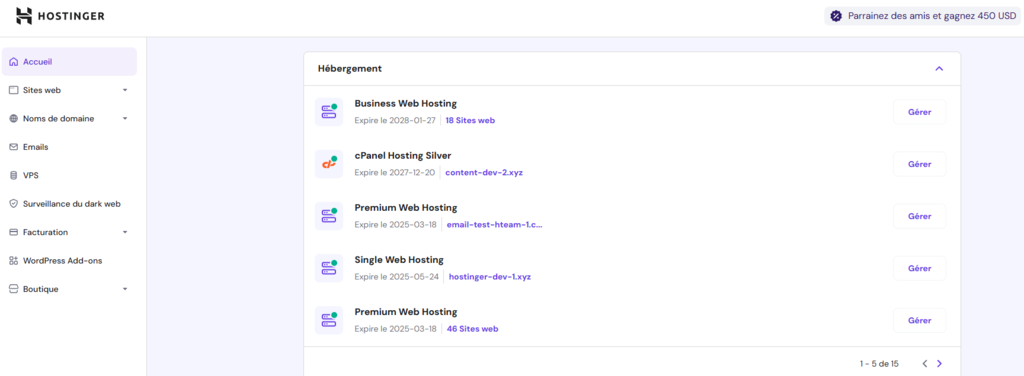Click the Boutique store icon
Screen dimensions: 1024x376
14,289
